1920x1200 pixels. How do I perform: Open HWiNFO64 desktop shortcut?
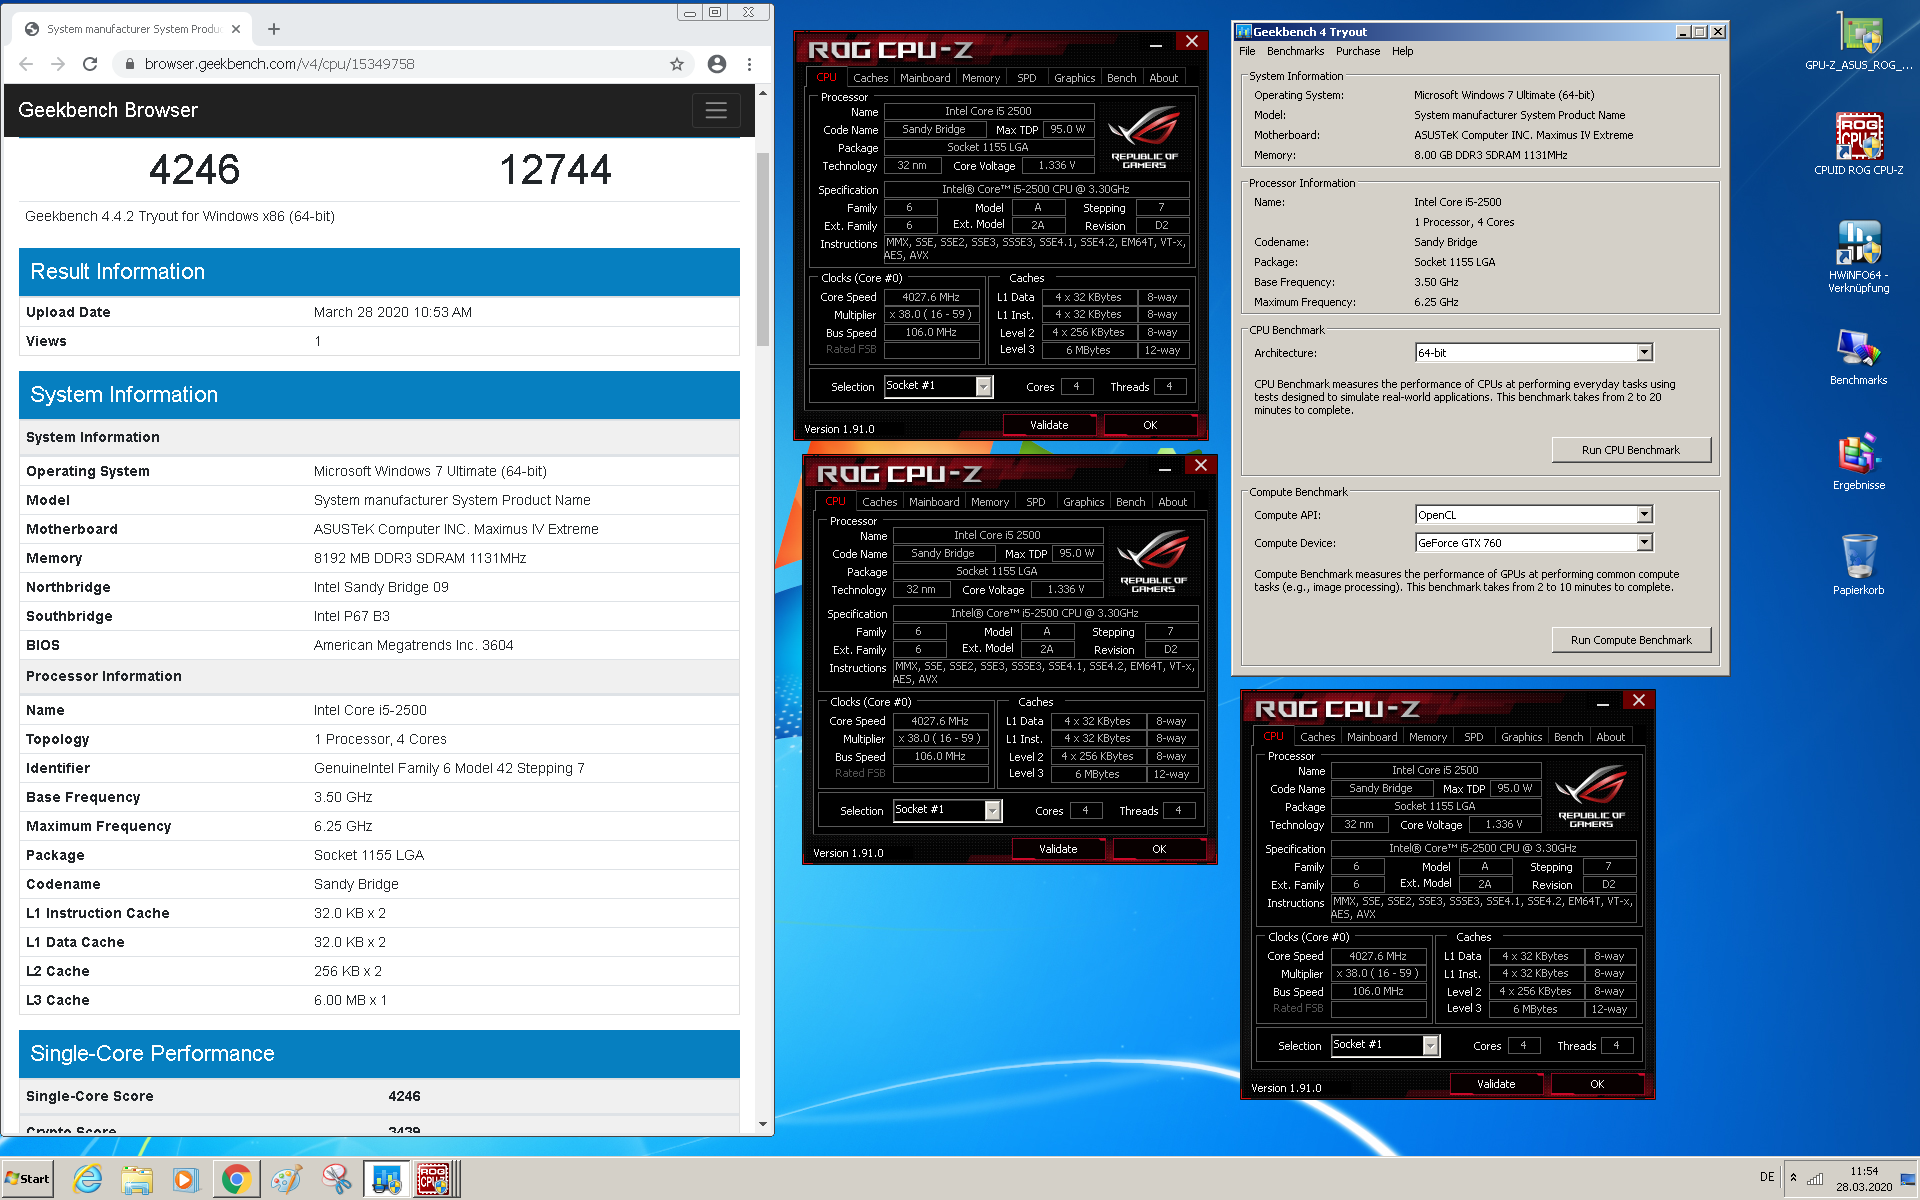click(x=1858, y=256)
